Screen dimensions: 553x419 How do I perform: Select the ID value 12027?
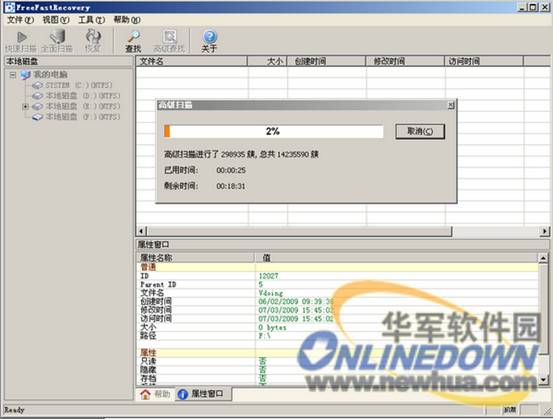coord(268,276)
